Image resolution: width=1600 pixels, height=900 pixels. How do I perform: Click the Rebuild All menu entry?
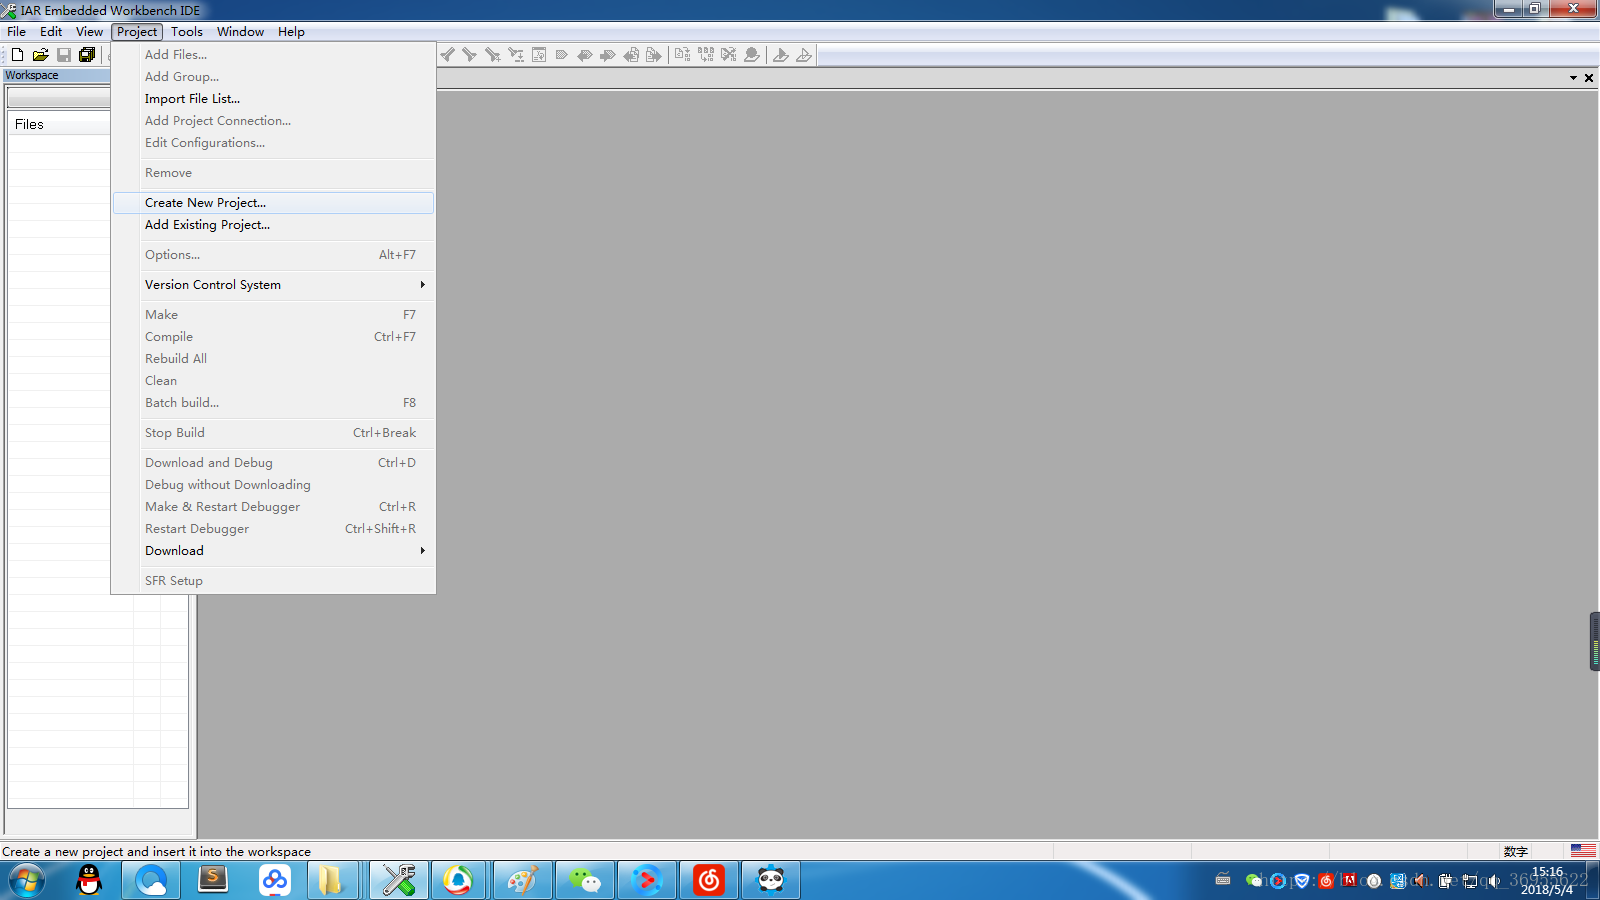[273, 359]
